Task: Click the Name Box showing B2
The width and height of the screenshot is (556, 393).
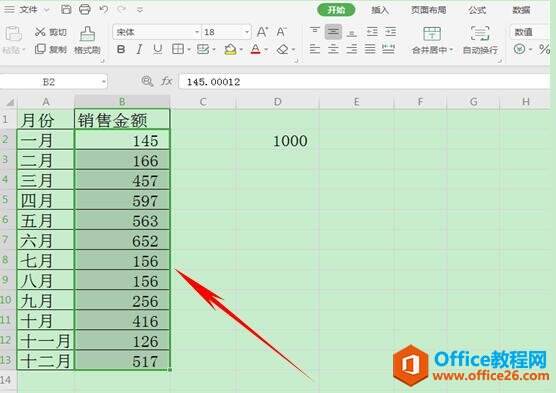Action: pyautogui.click(x=49, y=82)
